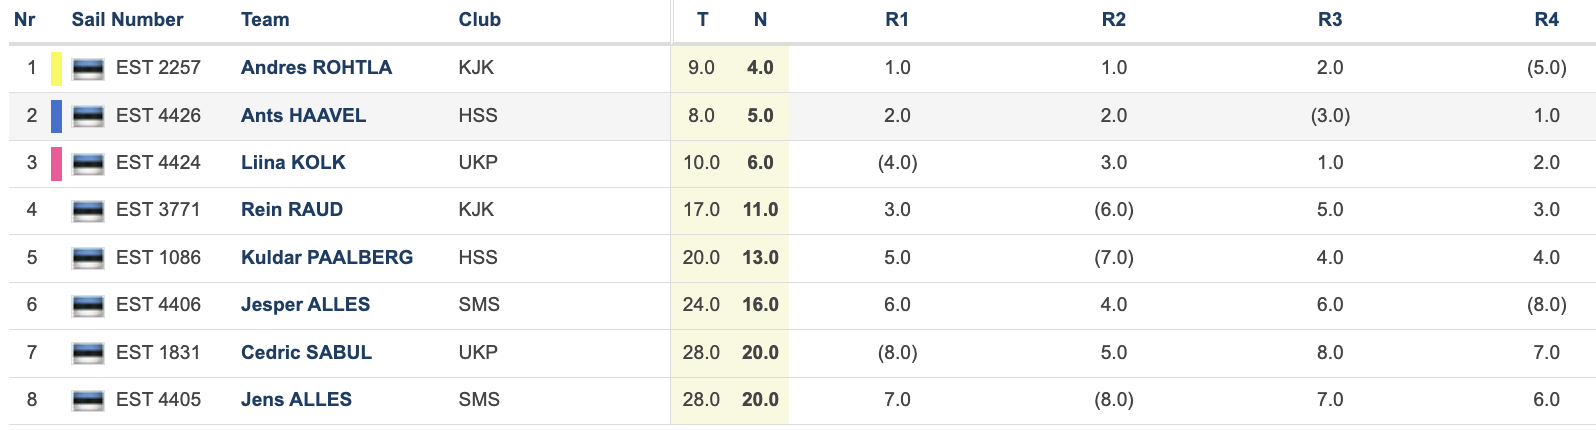Open Ants HAAVEL team link
The width and height of the screenshot is (1596, 430).
coord(303,116)
